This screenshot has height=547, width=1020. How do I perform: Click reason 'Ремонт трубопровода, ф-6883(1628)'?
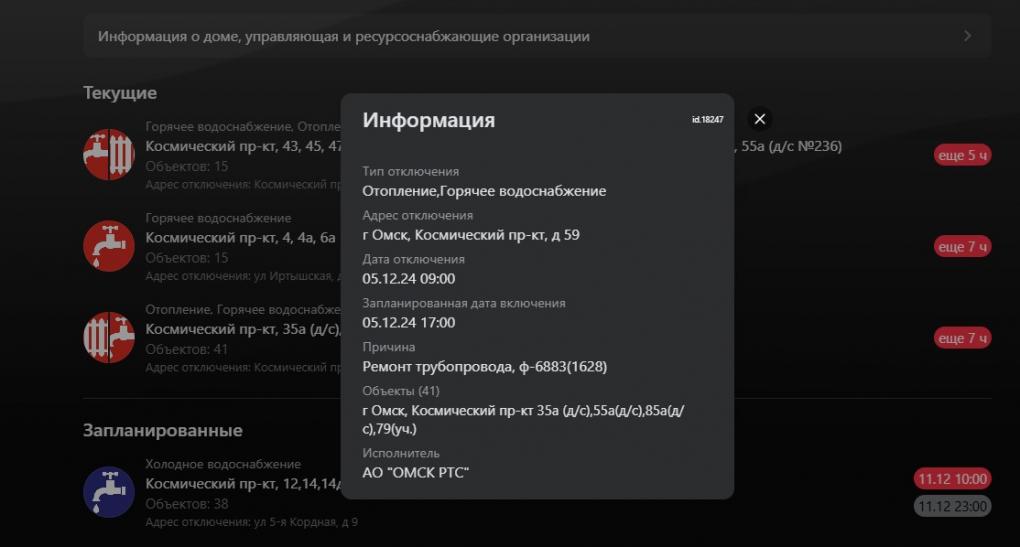point(485,367)
